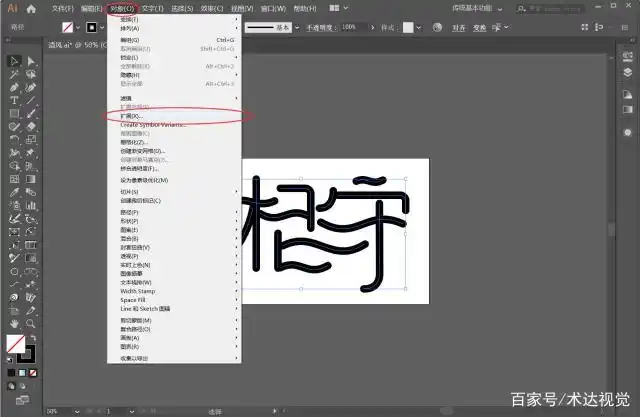Choose the Column Graph tool
The height and width of the screenshot is (417, 640).
pyautogui.click(x=31, y=205)
